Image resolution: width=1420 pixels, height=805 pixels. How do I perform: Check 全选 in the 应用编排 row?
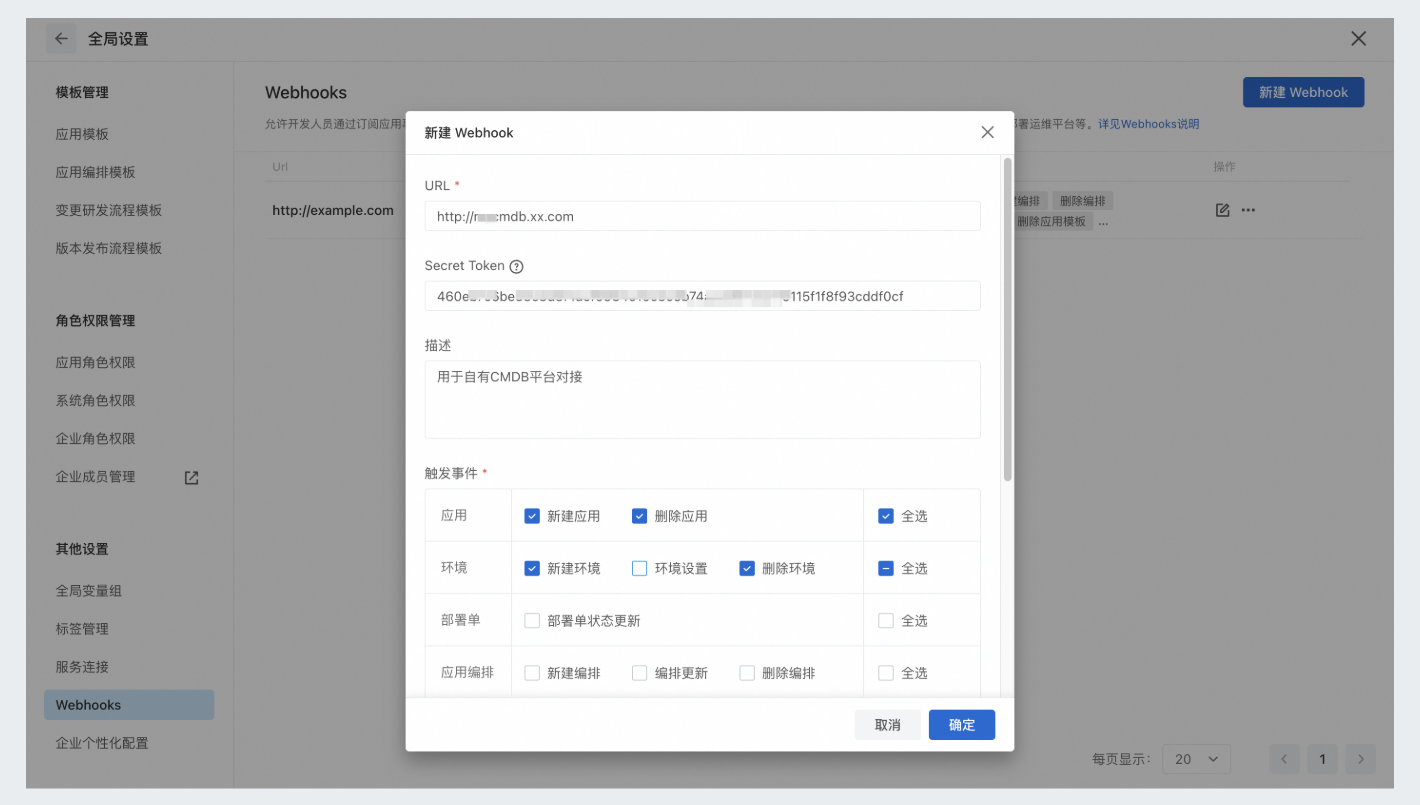point(885,673)
